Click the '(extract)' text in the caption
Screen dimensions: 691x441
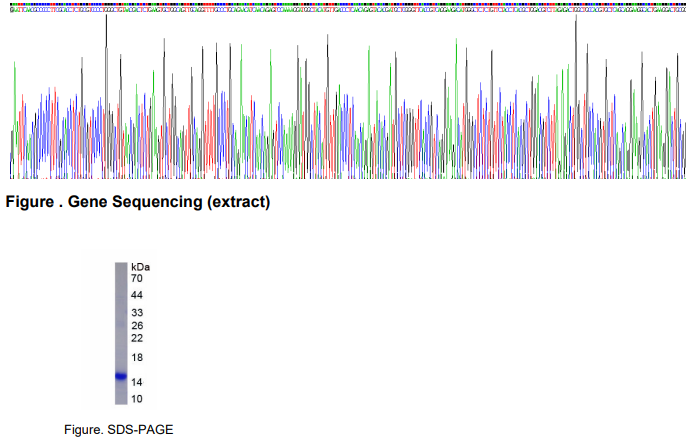pyautogui.click(x=238, y=203)
